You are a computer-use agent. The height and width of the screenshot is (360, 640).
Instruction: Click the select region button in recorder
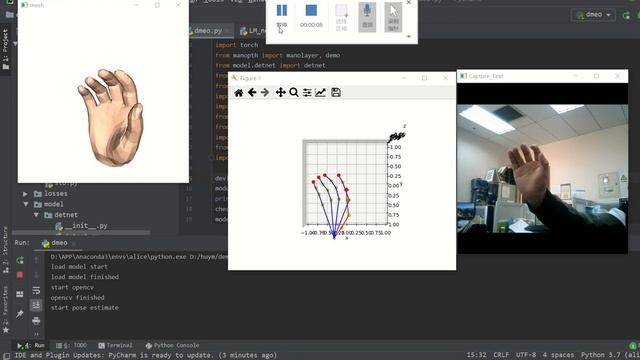click(341, 17)
